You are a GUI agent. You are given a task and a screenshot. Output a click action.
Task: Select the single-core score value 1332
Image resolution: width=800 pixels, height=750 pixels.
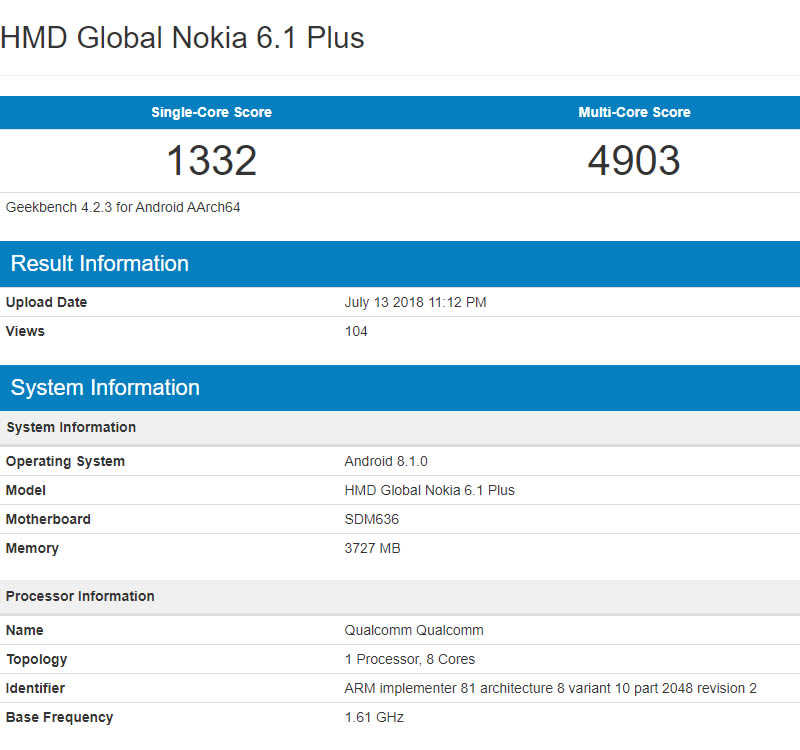point(211,161)
